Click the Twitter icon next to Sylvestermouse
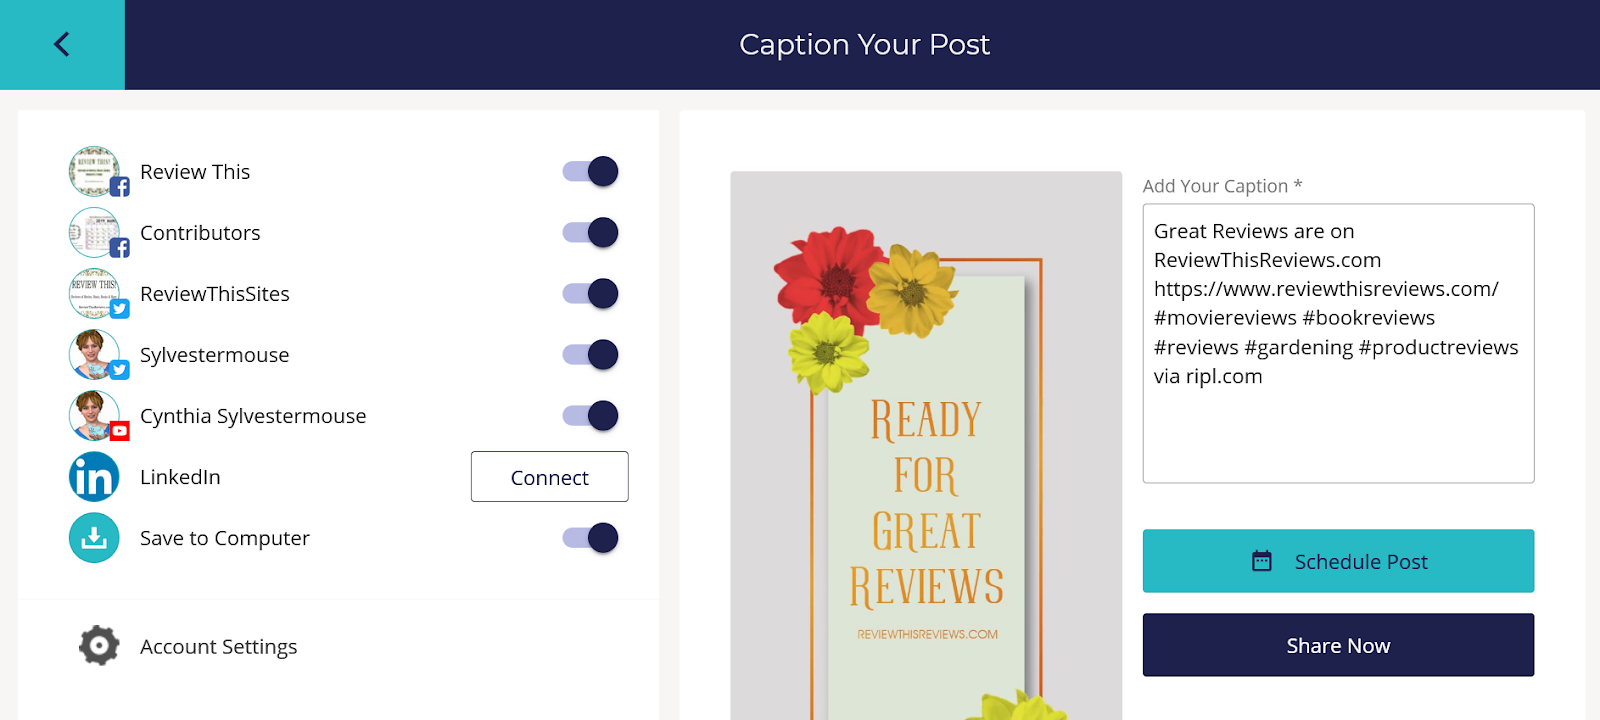The width and height of the screenshot is (1600, 720). pos(119,370)
